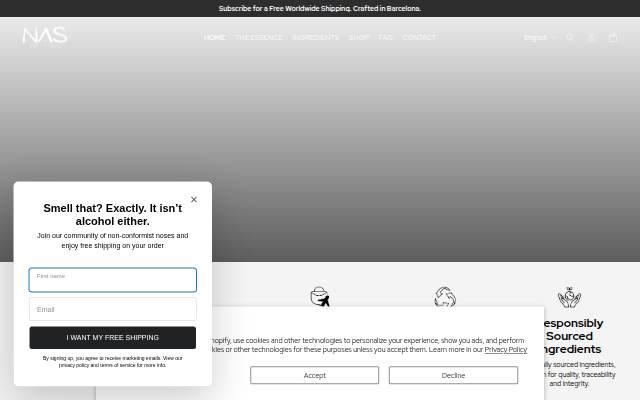Close the free shipping popup
Viewport: 640px width, 400px height.
(x=194, y=199)
